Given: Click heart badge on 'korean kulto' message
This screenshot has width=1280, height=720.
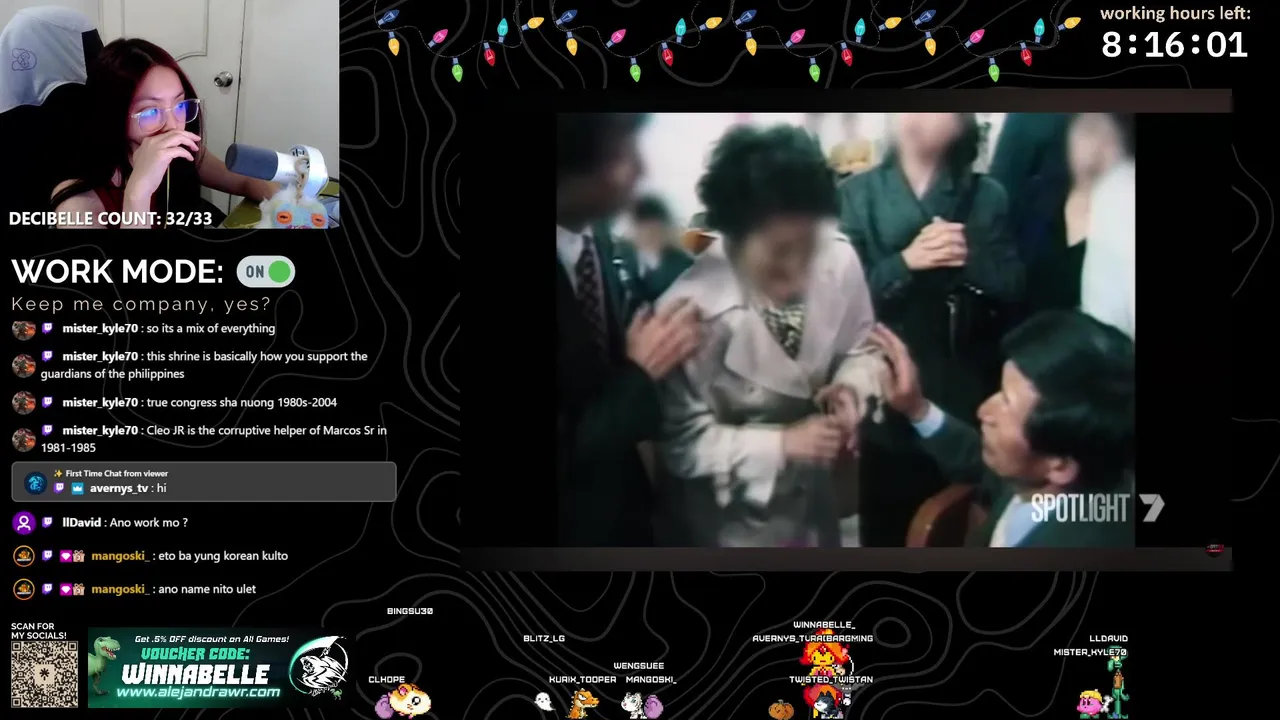Looking at the screenshot, I should pos(65,556).
